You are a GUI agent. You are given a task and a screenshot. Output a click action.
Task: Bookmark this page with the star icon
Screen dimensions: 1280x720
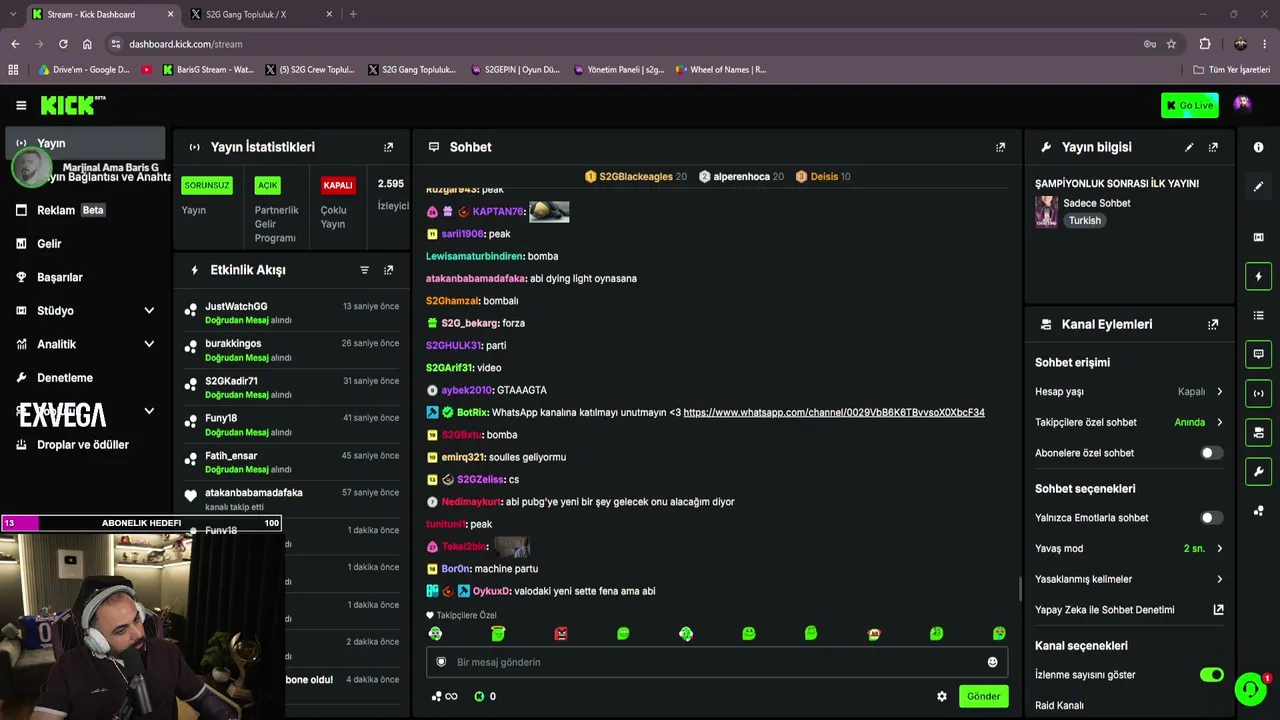tap(1171, 44)
